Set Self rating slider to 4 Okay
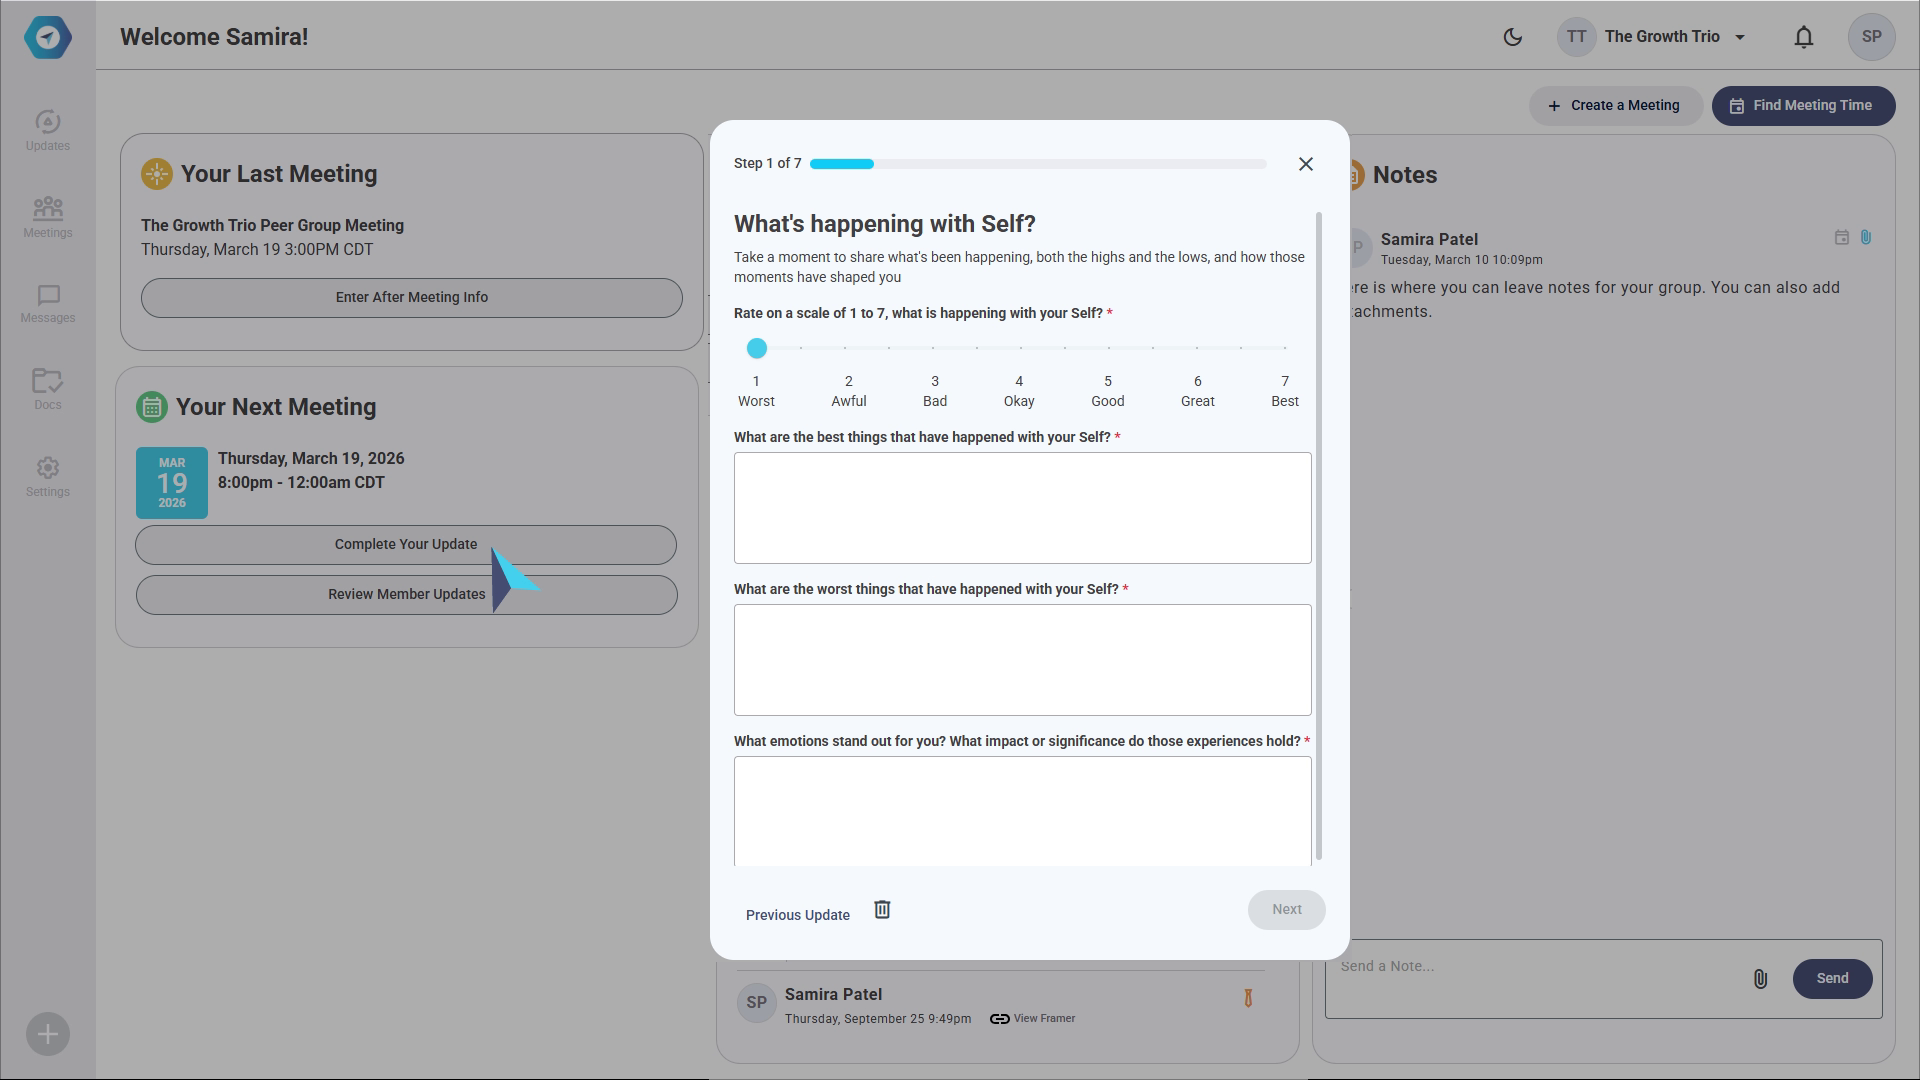The width and height of the screenshot is (1920, 1080). (1021, 348)
